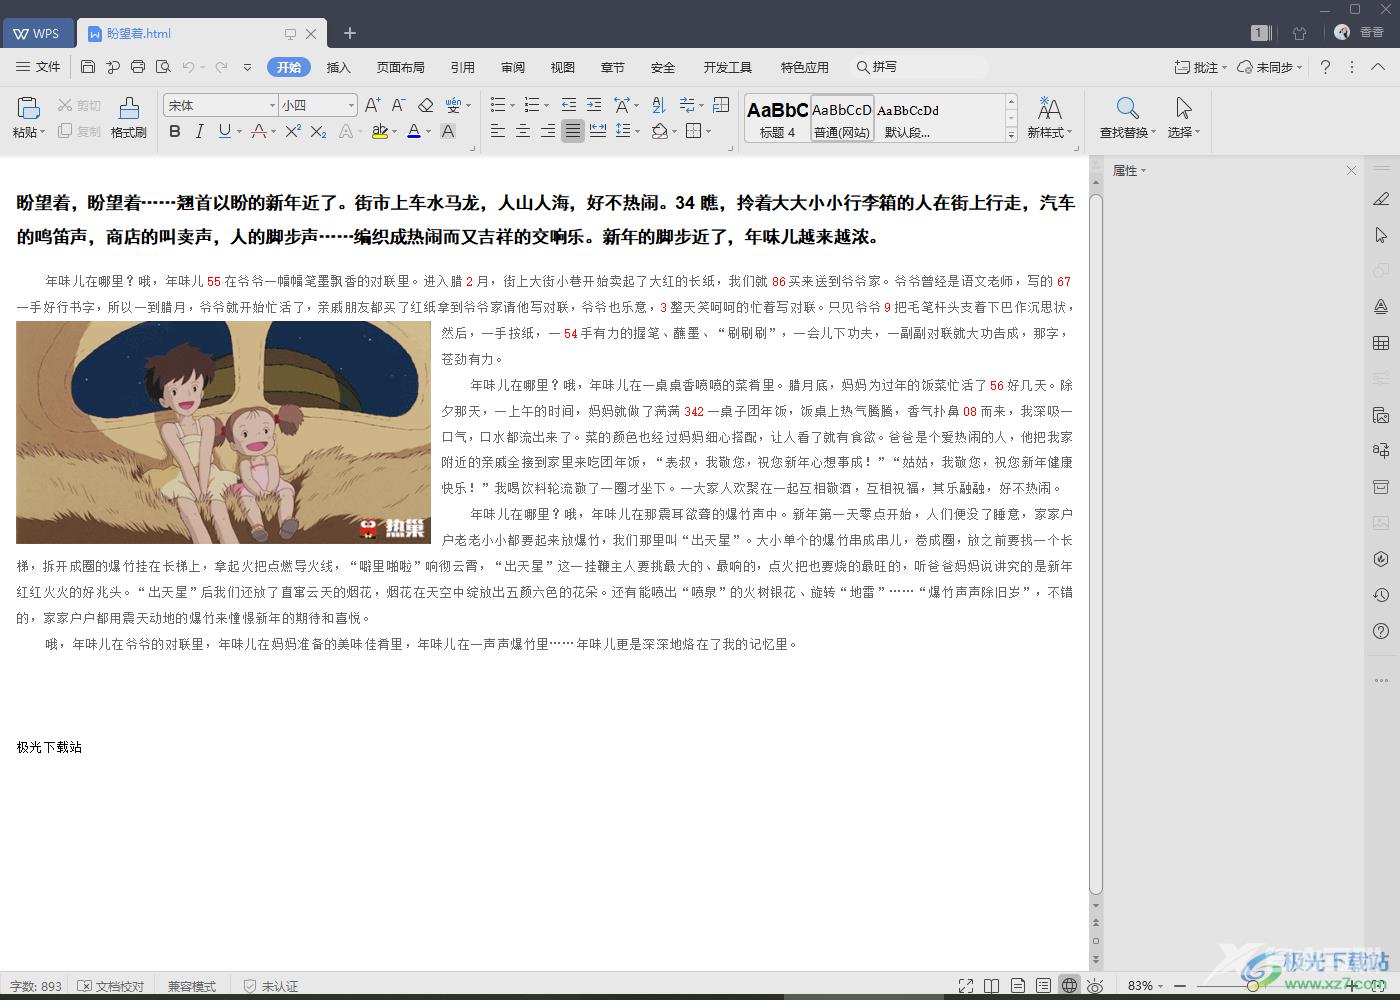
Task: Click the print icon in quick access
Action: 138,67
